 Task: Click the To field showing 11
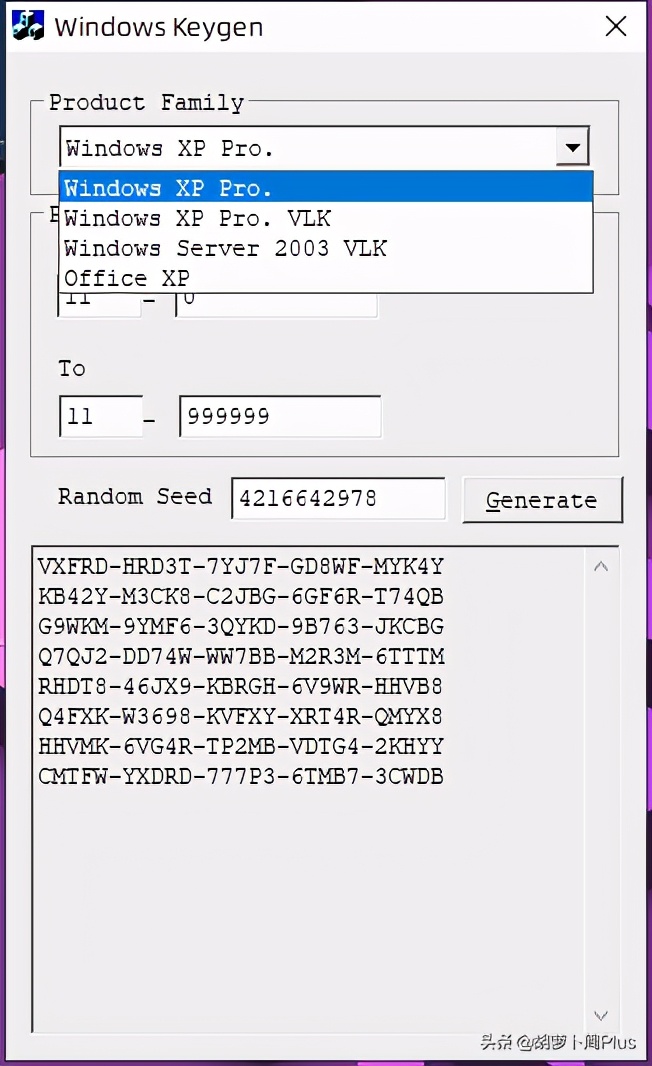100,415
